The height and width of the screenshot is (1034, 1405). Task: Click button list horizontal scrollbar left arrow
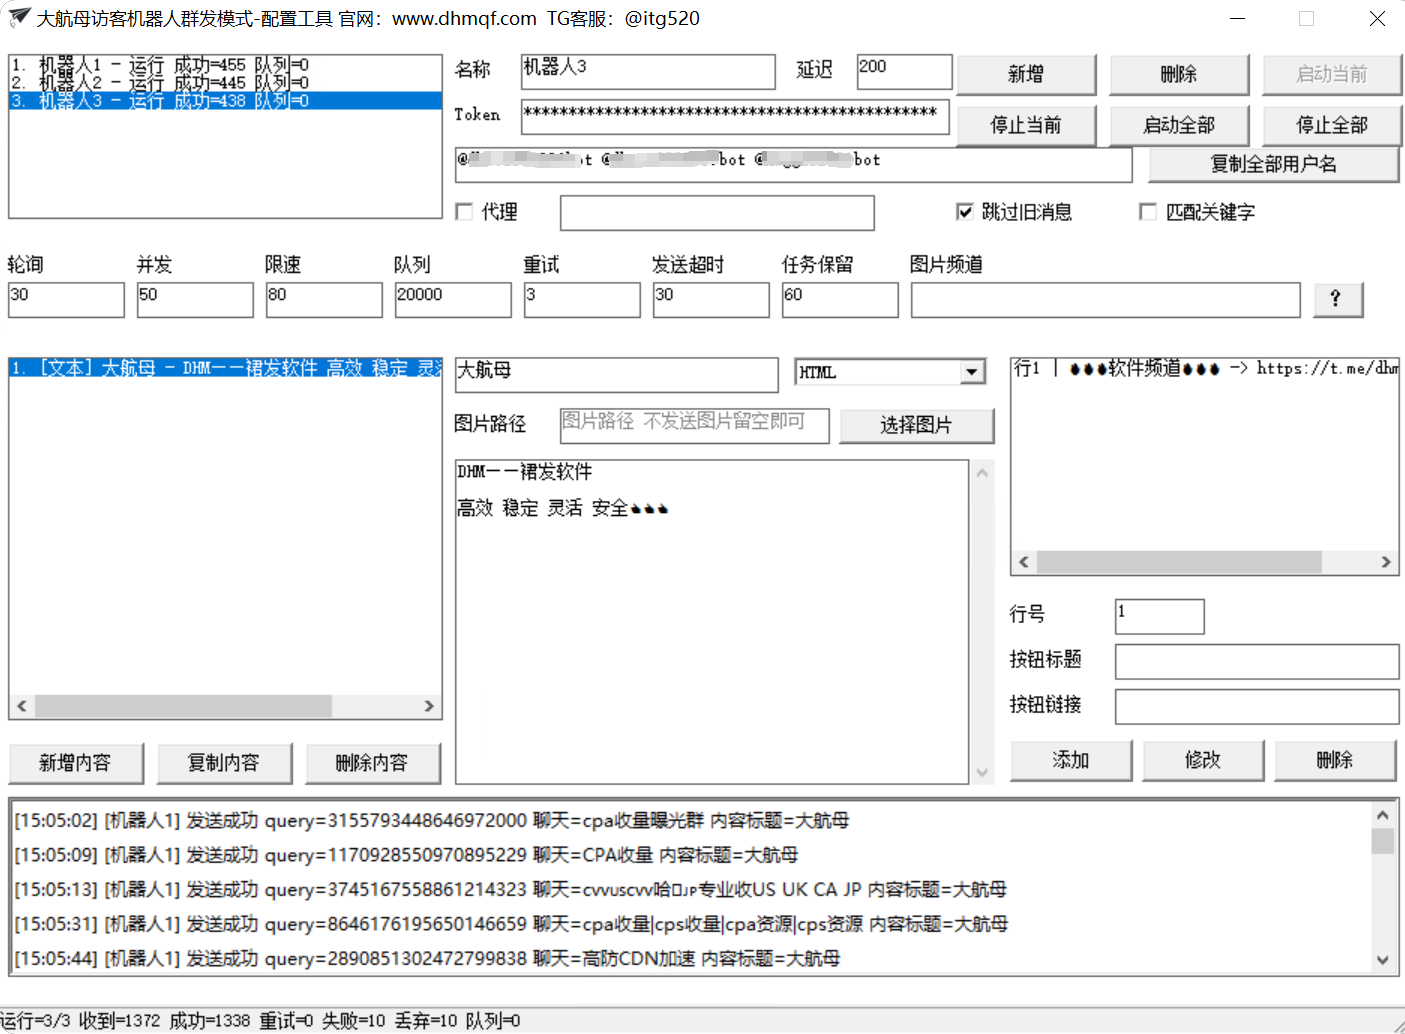[1024, 562]
